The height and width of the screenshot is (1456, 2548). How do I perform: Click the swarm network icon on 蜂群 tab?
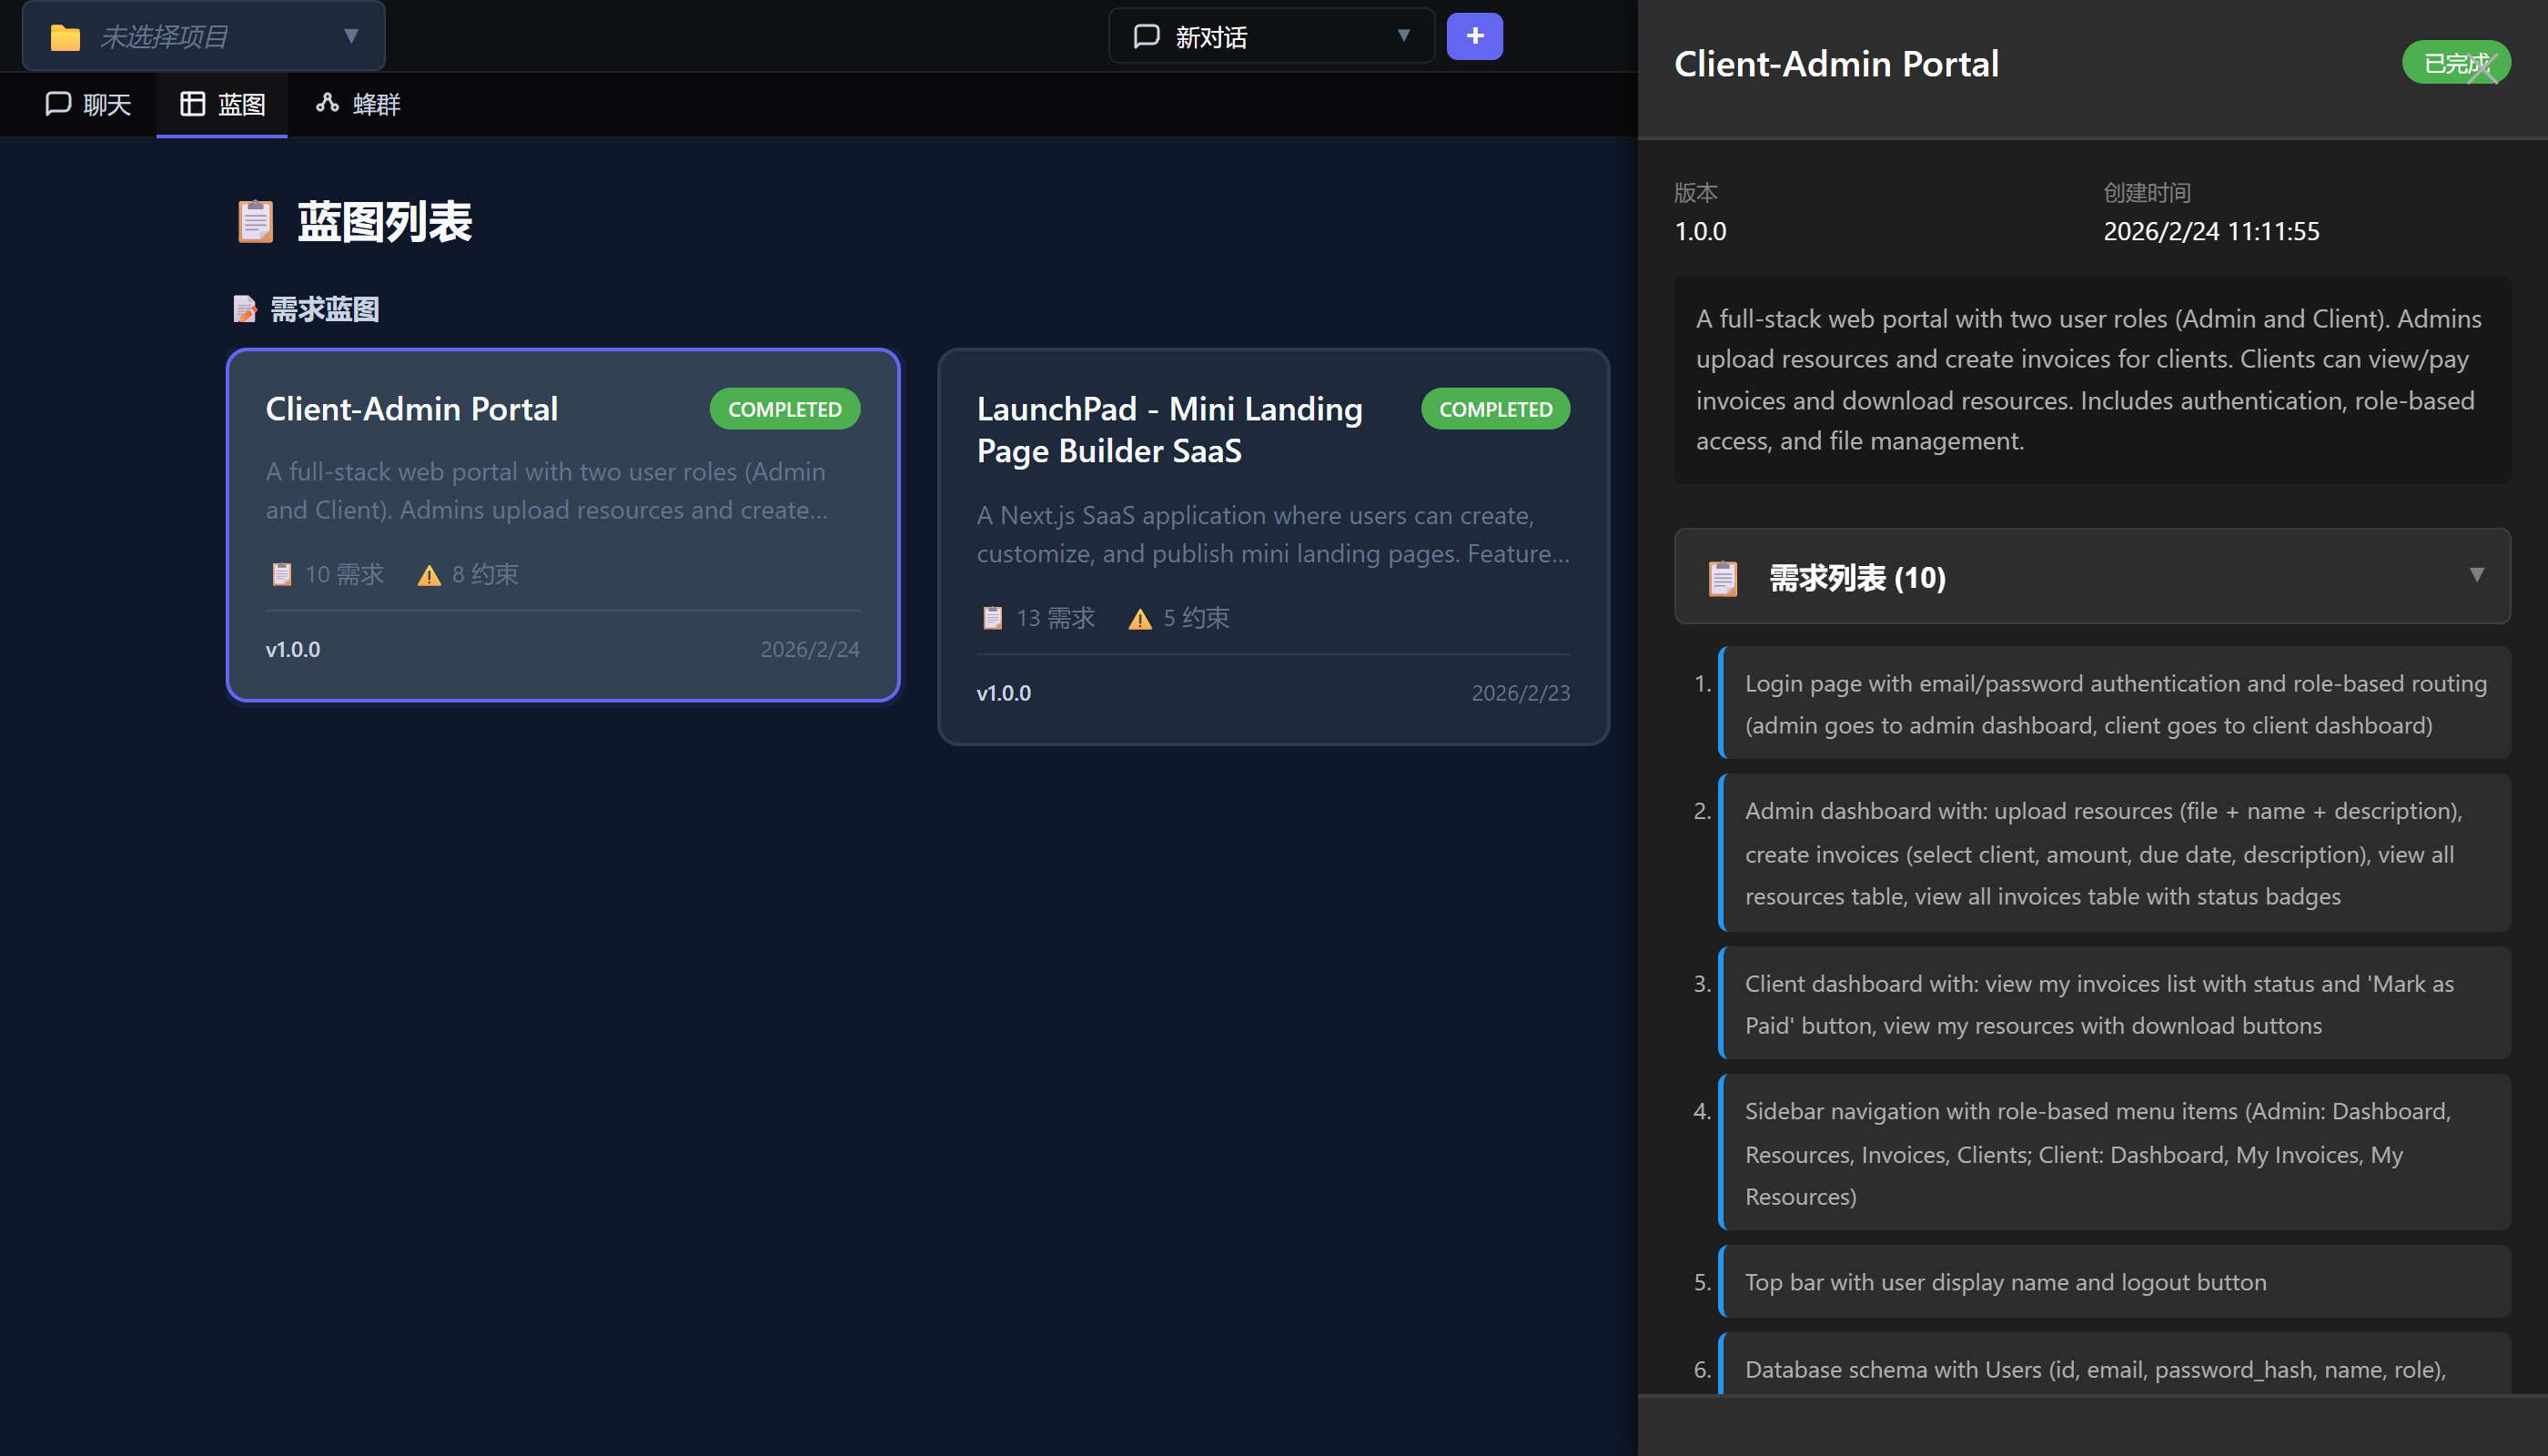click(327, 104)
